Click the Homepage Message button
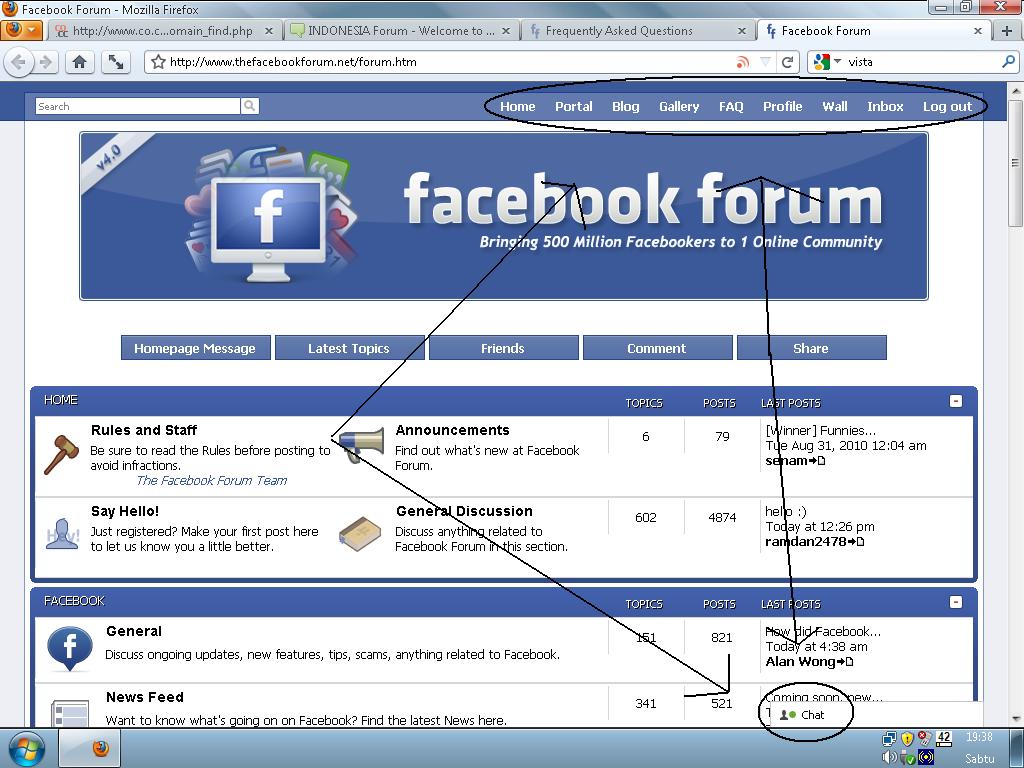The width and height of the screenshot is (1024, 768). pos(195,348)
